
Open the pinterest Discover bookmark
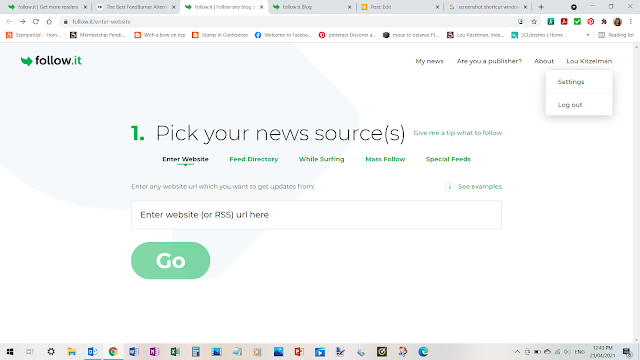pyautogui.click(x=347, y=35)
